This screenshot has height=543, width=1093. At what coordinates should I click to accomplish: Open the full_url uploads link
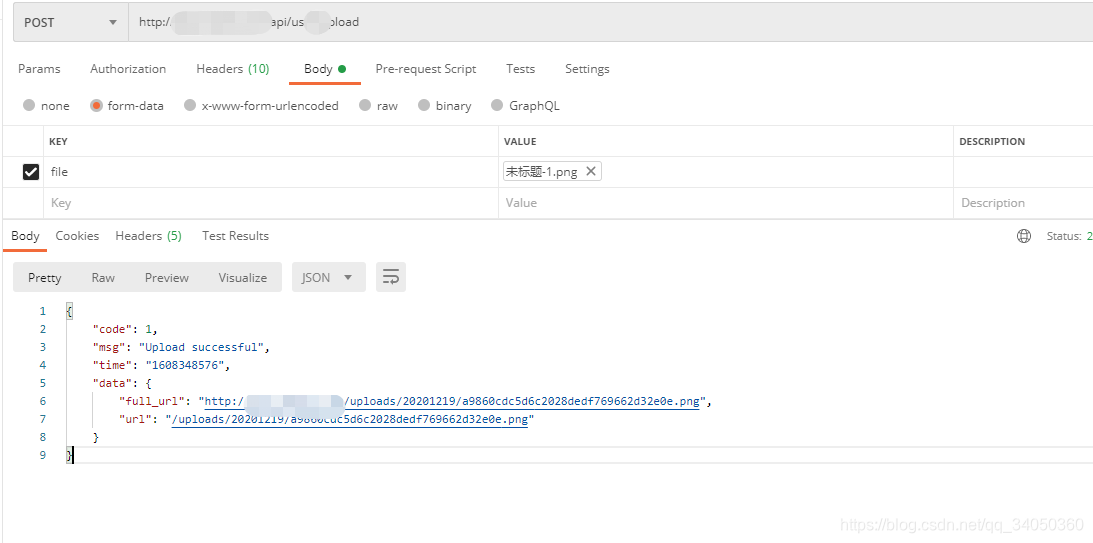coord(452,401)
